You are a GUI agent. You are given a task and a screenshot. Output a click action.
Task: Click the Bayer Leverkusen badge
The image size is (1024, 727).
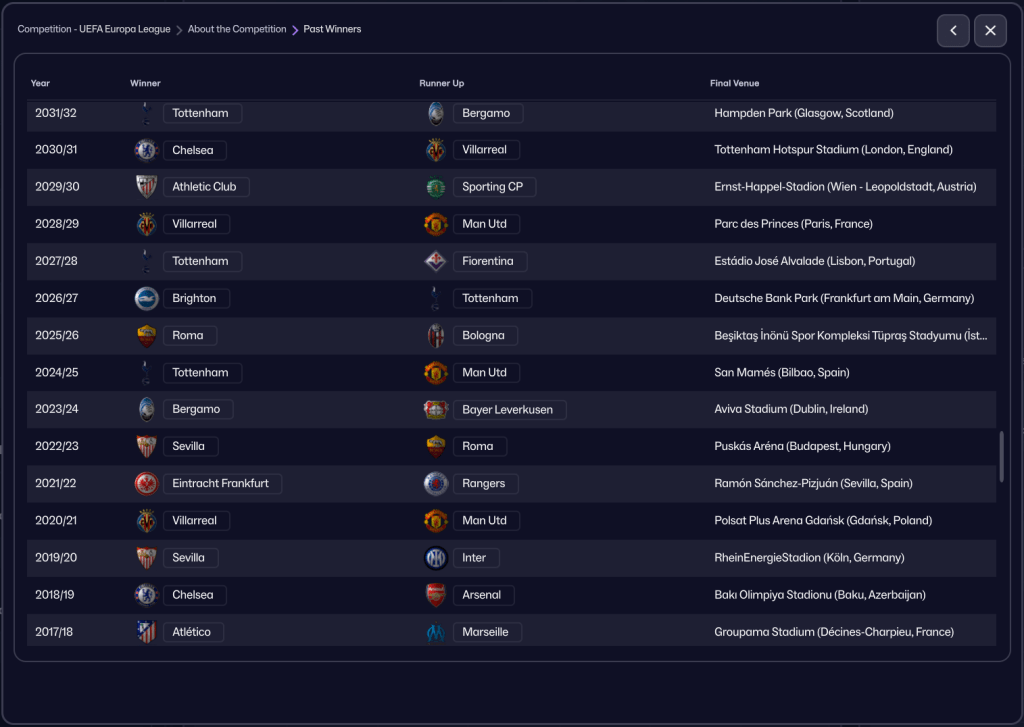tap(436, 409)
